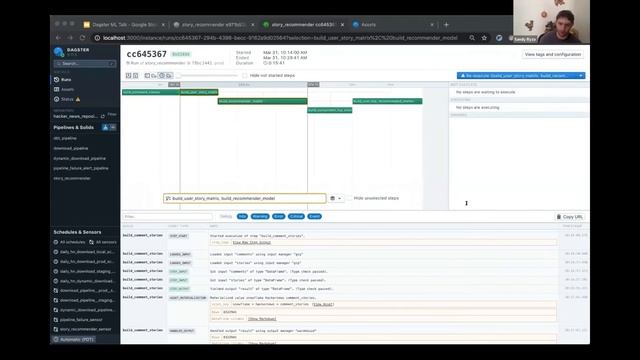
Task: Open the Automatic (PDT) timezone selector
Action: coord(73,339)
